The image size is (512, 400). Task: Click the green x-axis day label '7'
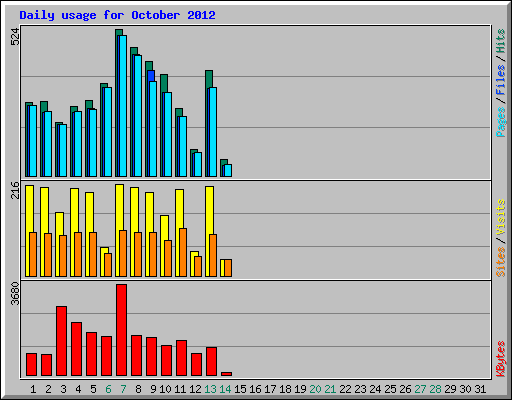[x=123, y=389]
